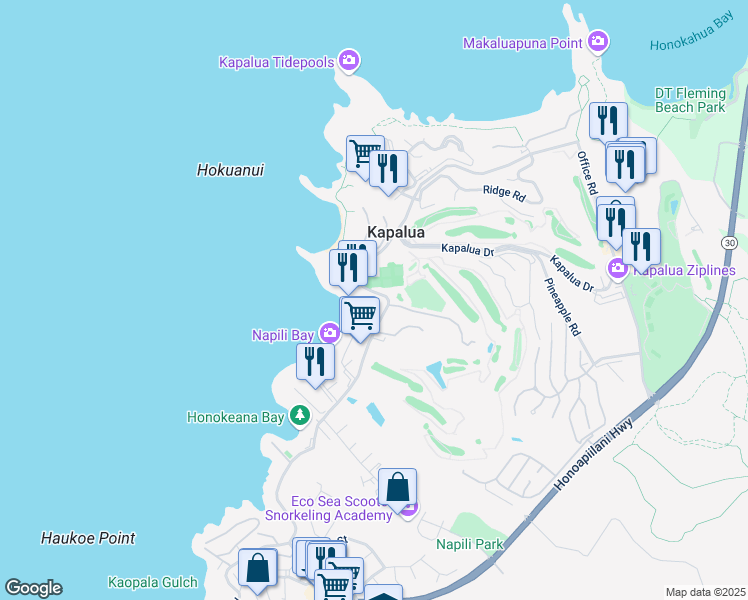Open the Napili Bay camera marker
Screen dimensions: 748x600
point(329,332)
